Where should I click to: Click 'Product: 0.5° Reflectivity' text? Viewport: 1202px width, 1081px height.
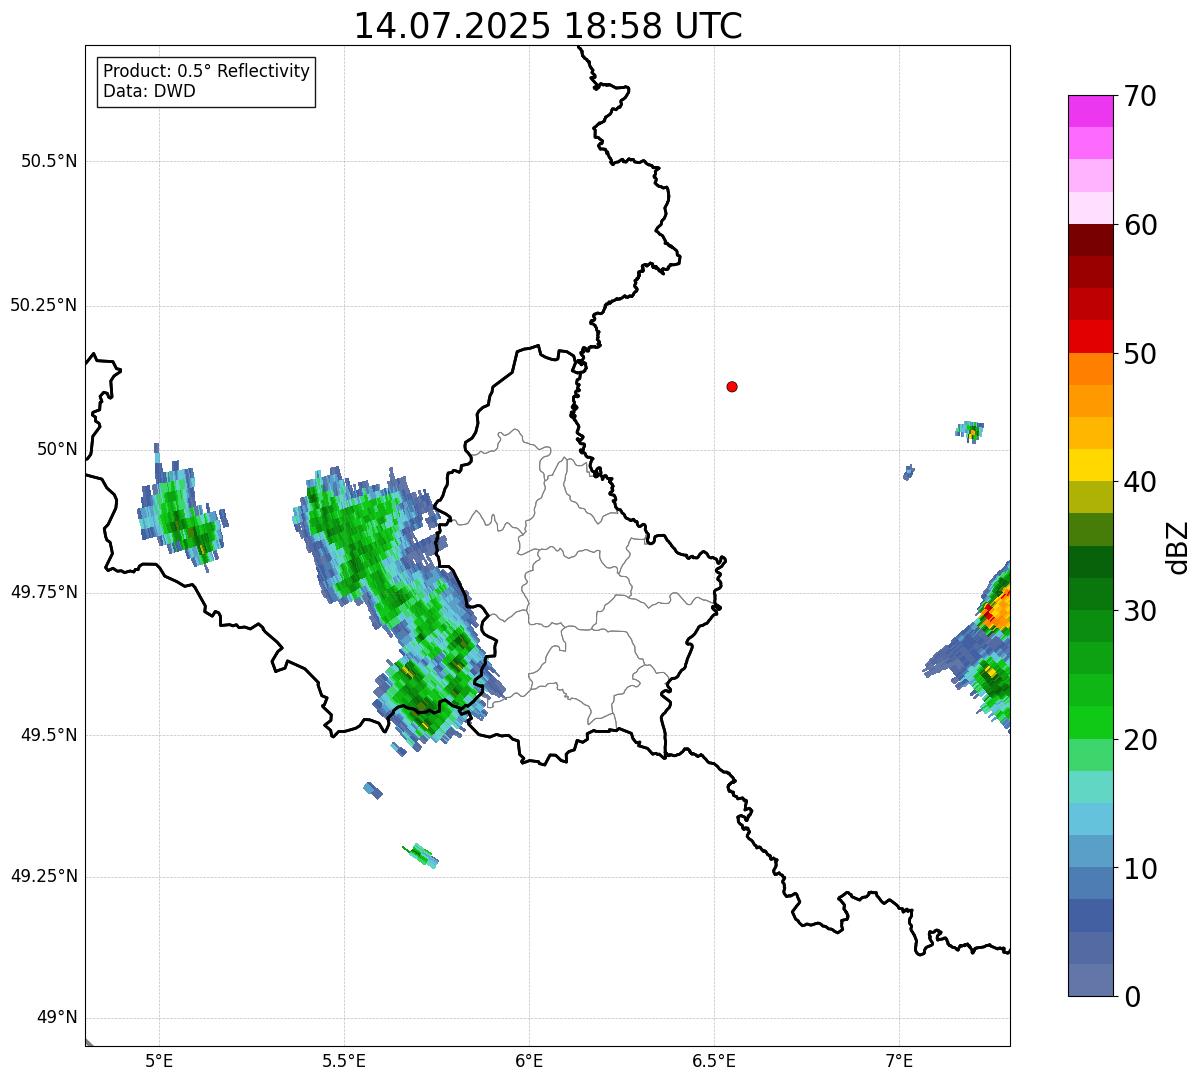(206, 72)
